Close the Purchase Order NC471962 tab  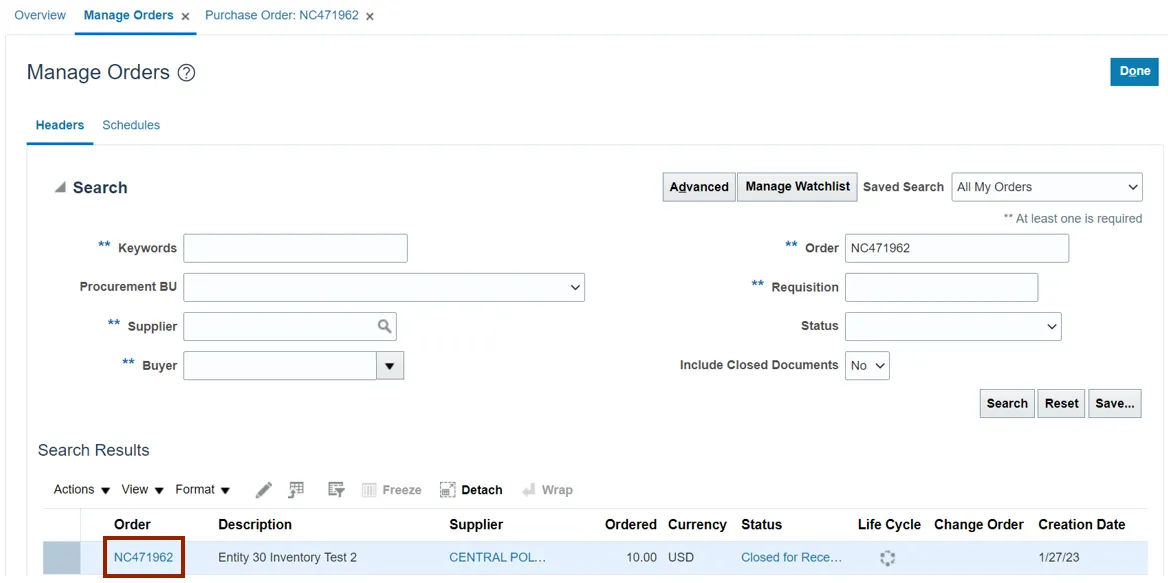click(x=370, y=17)
